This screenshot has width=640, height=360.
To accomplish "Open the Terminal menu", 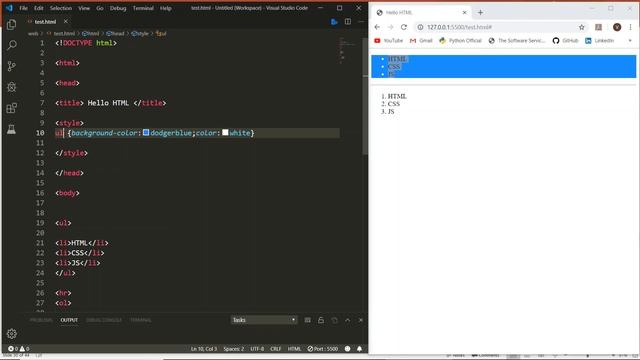I will pos(143,8).
